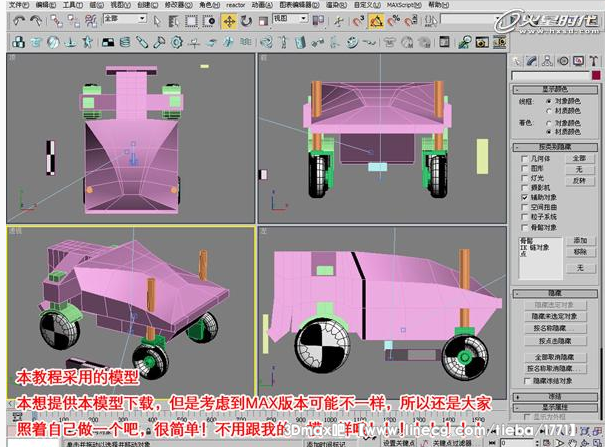The width and height of the screenshot is (605, 447).
Task: Open the 修改器 menu
Action: click(x=178, y=5)
